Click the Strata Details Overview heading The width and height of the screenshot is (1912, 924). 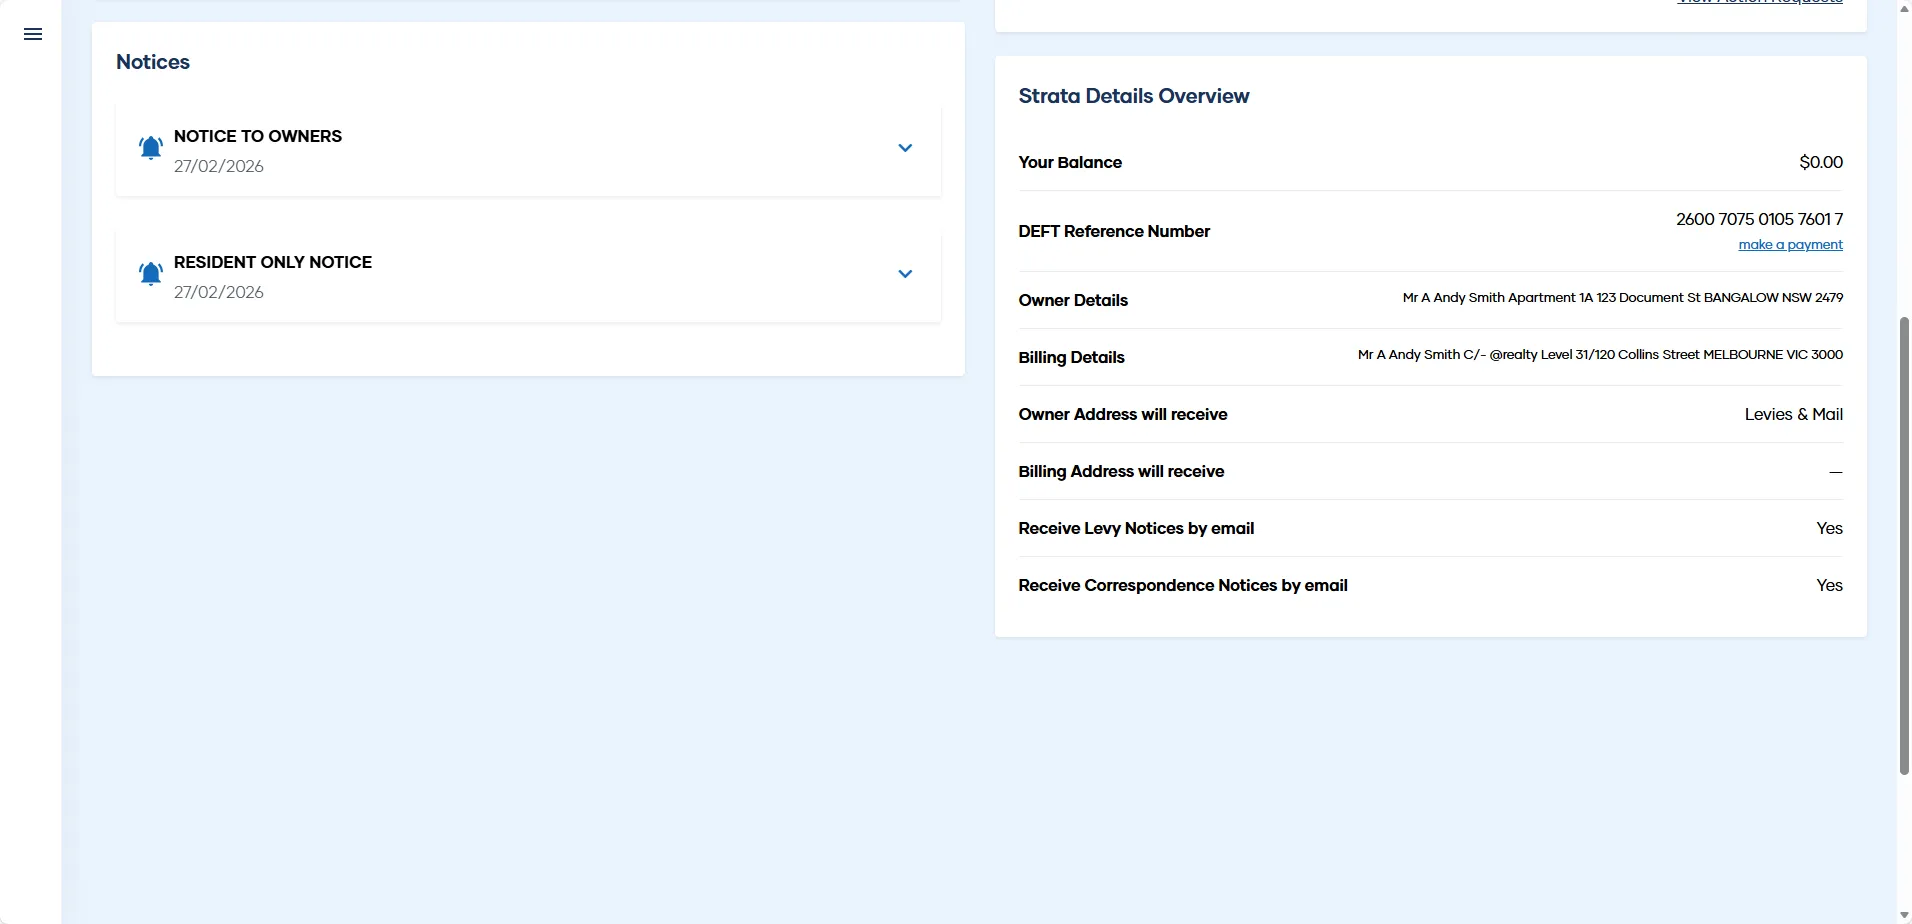(1134, 96)
